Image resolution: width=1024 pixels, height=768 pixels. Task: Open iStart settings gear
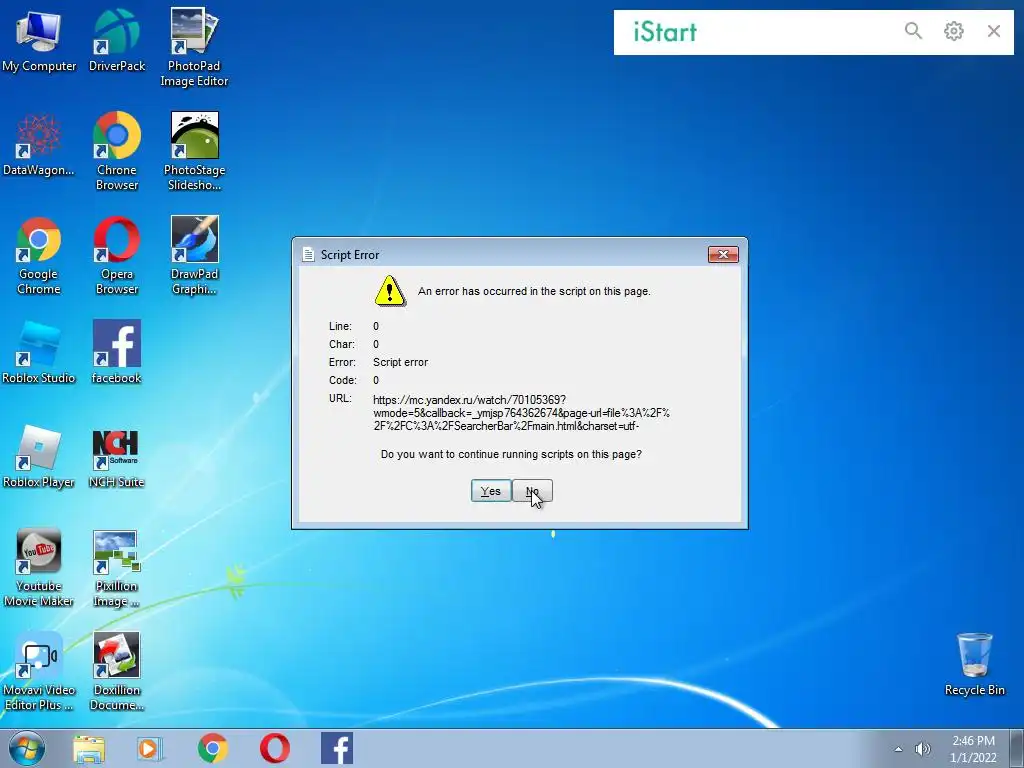tap(953, 31)
